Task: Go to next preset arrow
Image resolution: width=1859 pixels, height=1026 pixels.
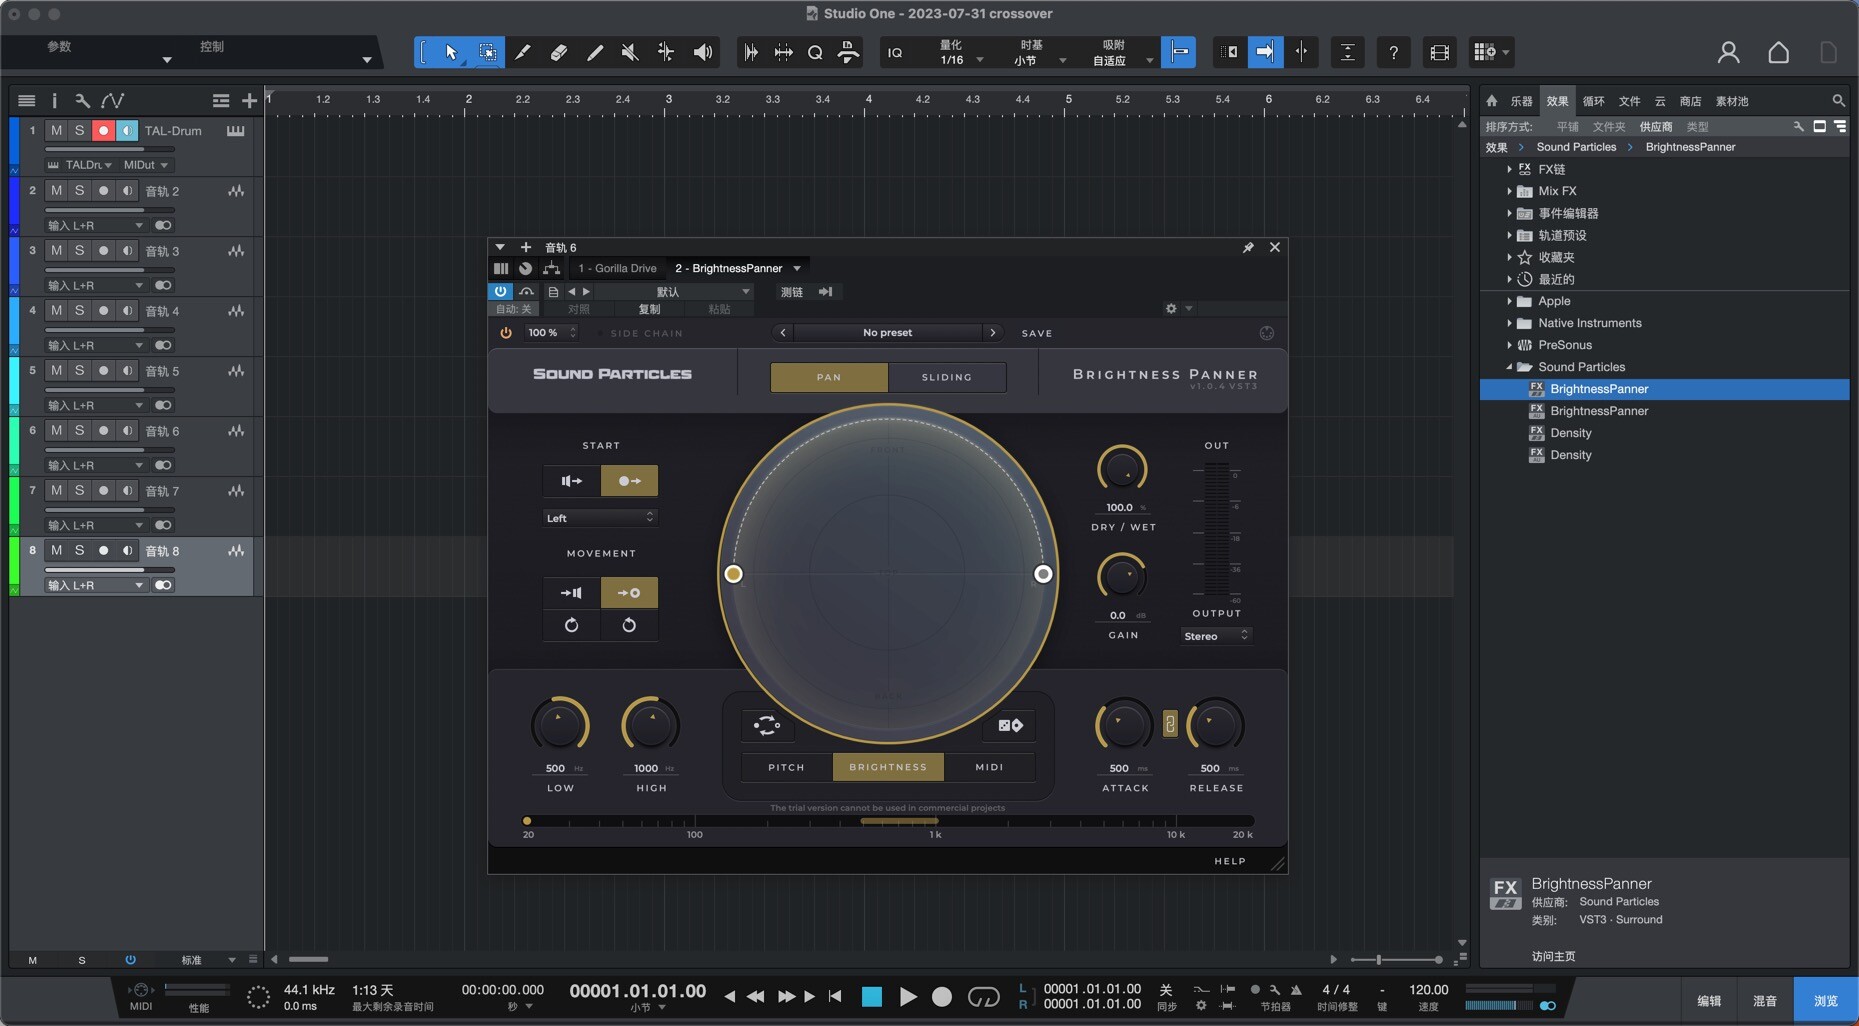Action: (993, 333)
